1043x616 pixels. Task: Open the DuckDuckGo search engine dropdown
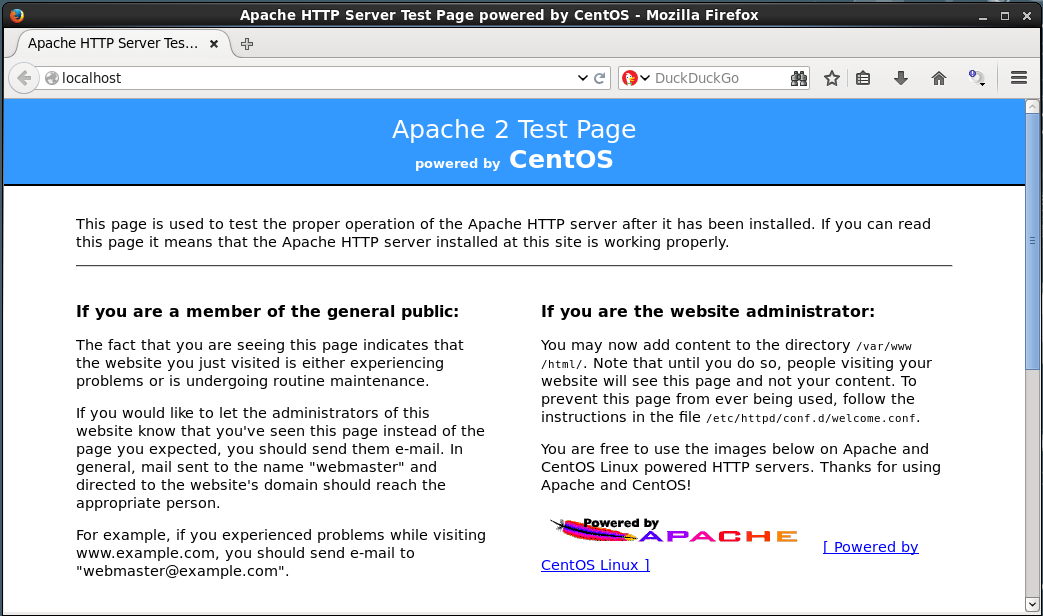[x=635, y=78]
